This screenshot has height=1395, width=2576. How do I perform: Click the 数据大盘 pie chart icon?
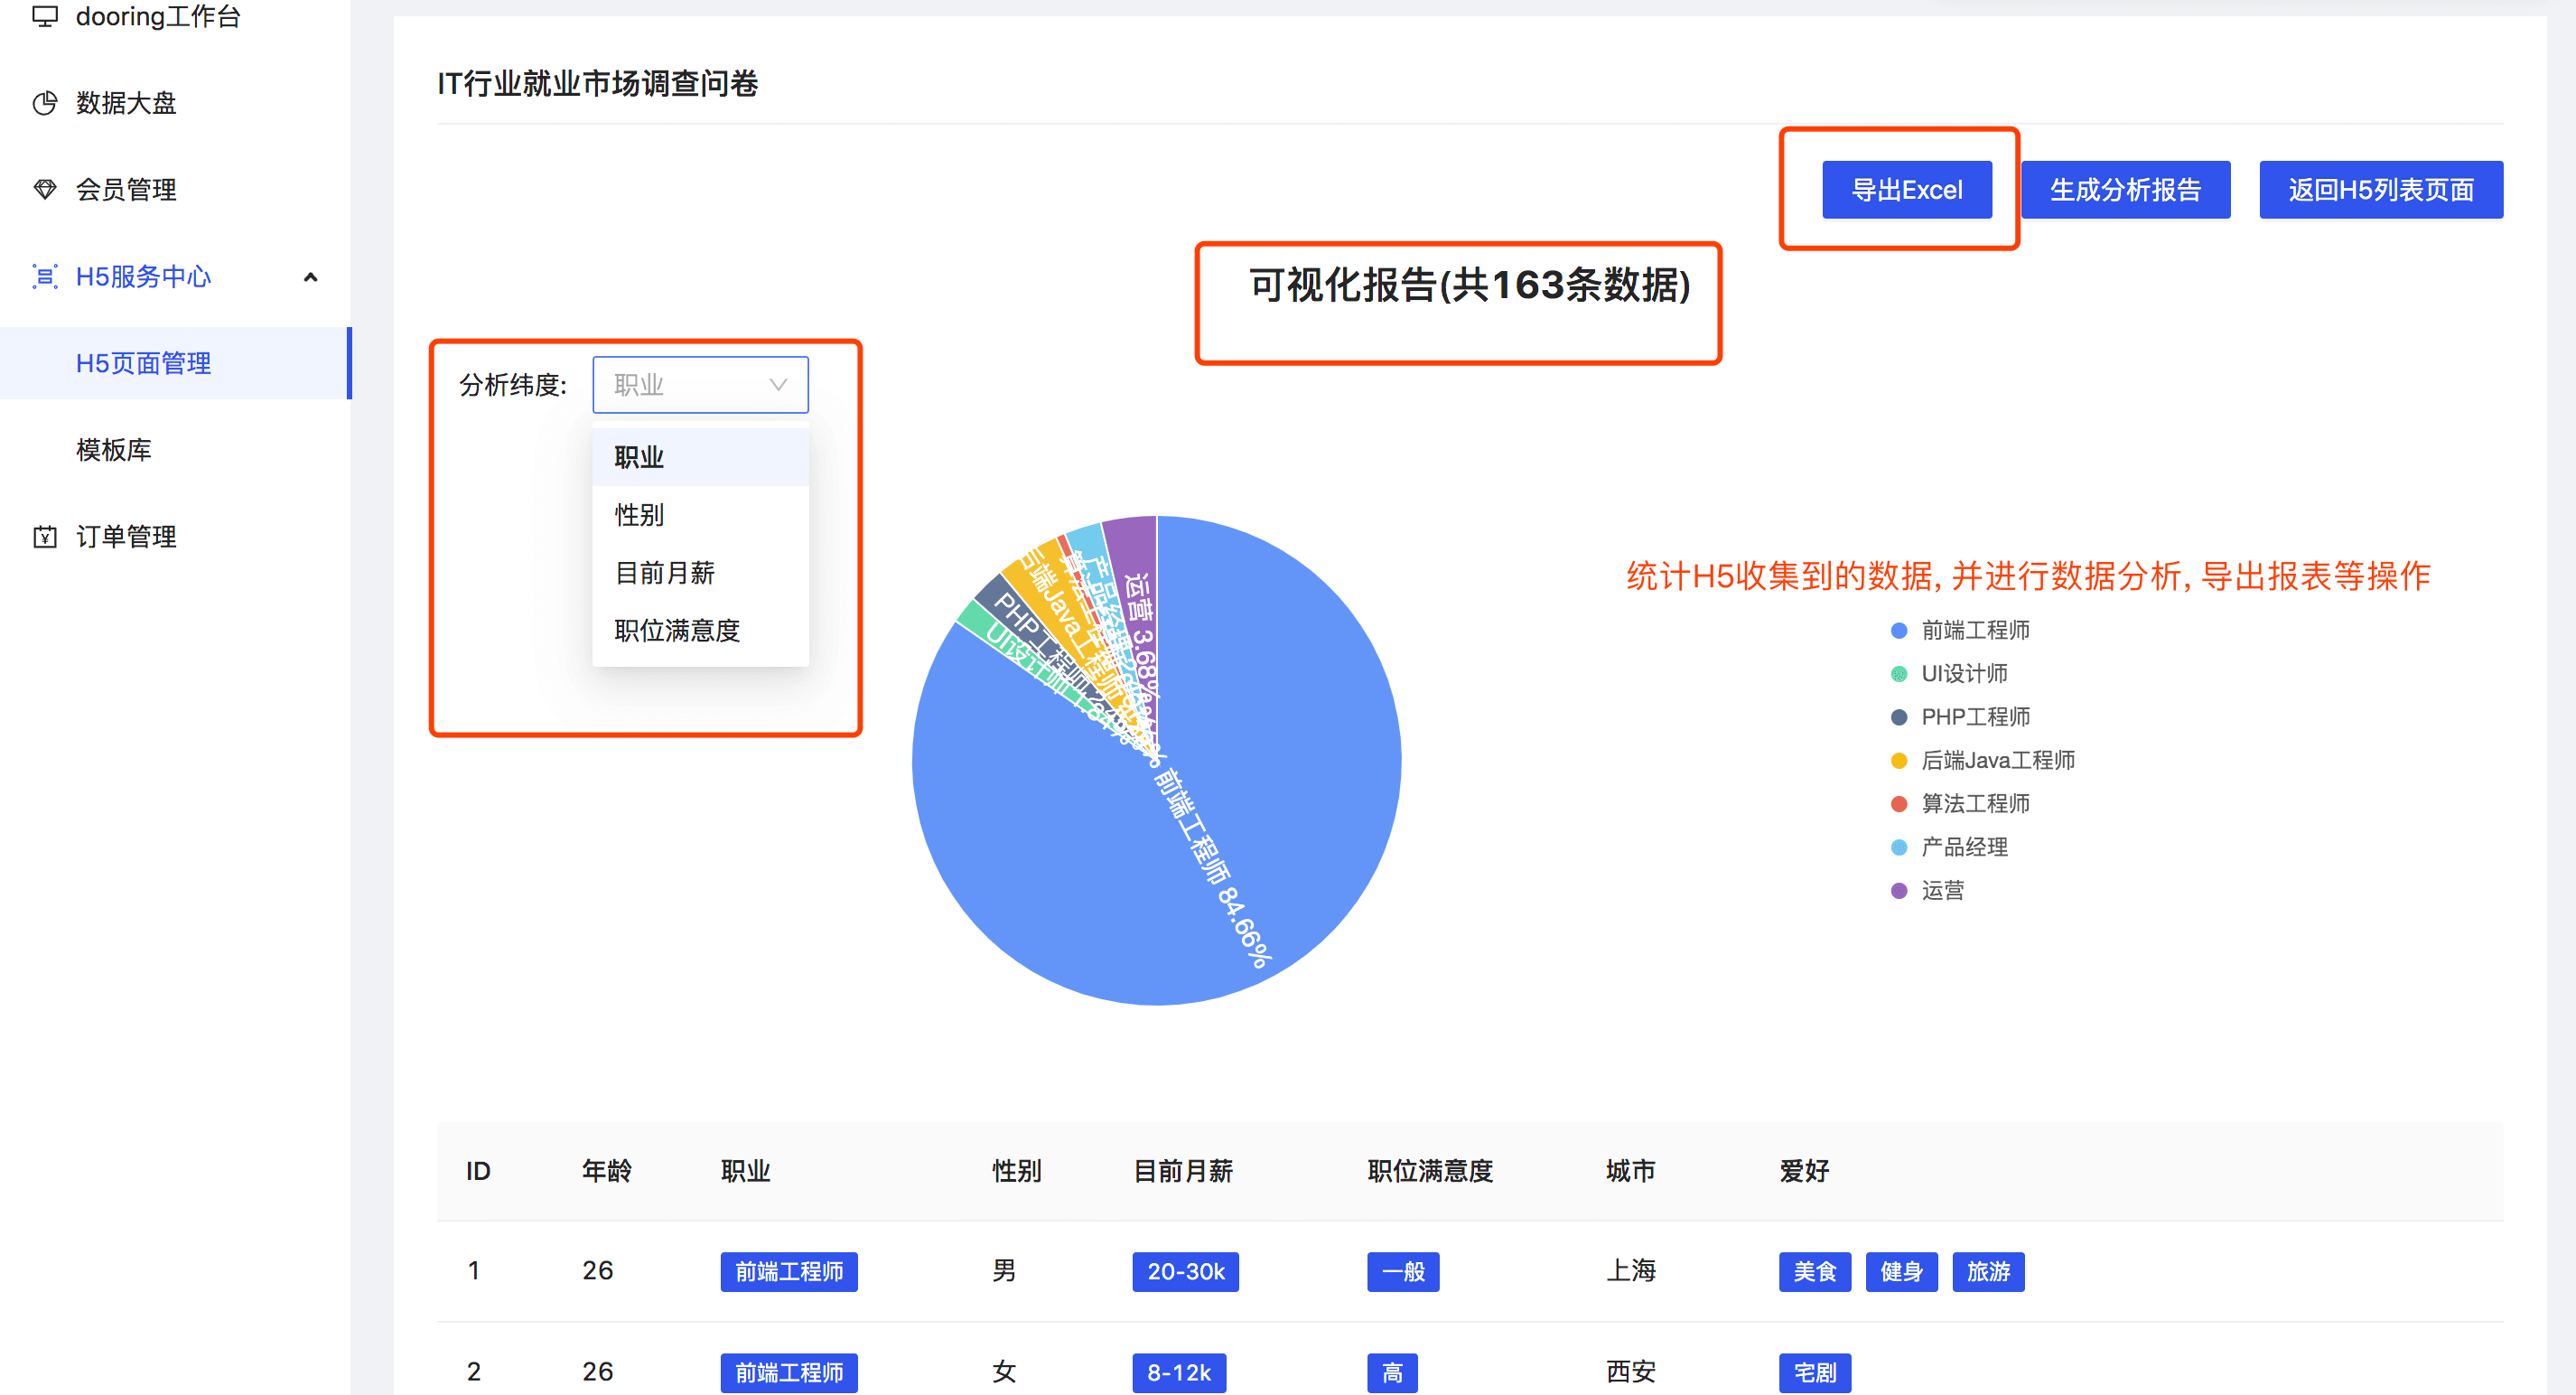pos(45,103)
